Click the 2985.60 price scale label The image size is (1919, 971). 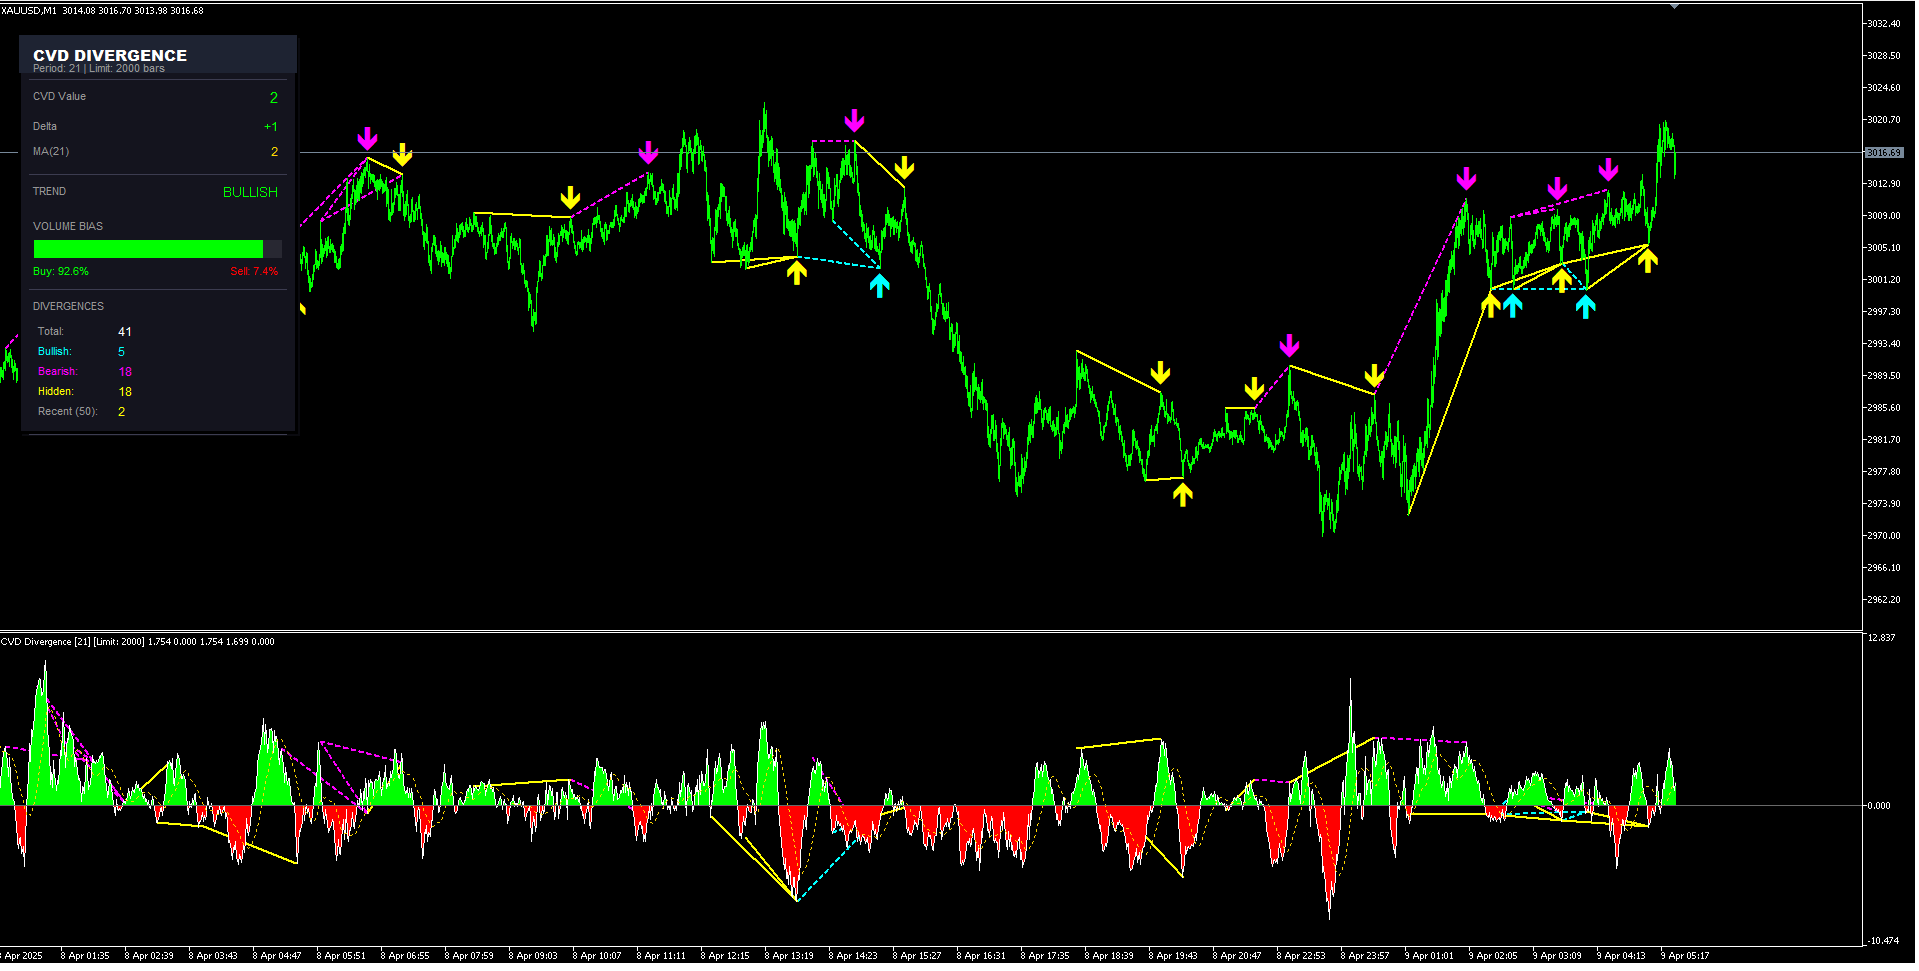[1885, 408]
